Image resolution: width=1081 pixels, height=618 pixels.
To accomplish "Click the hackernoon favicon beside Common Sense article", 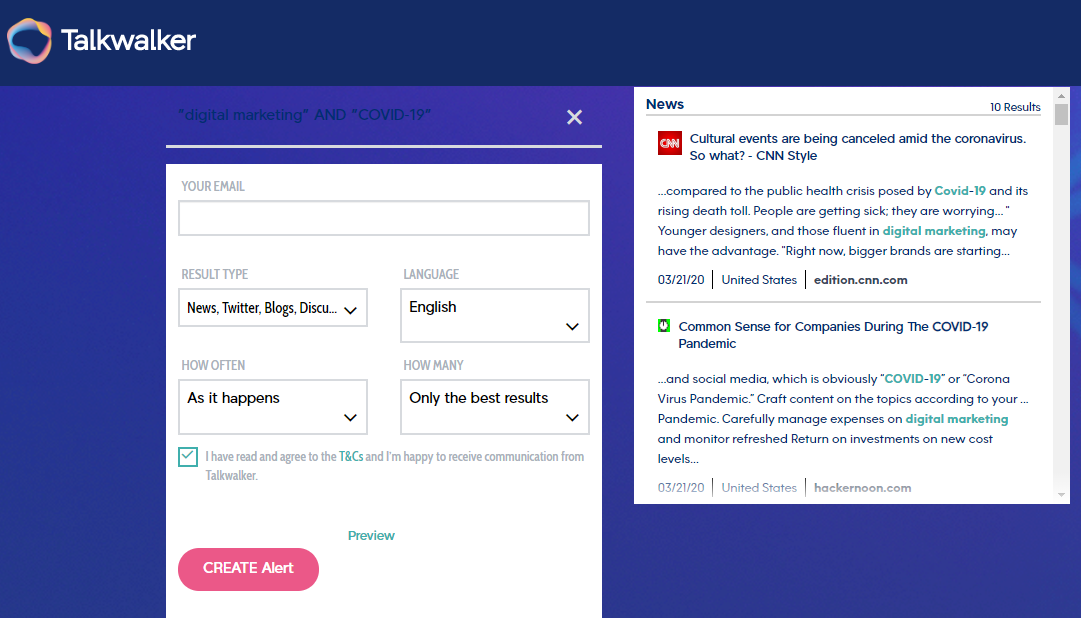I will (664, 326).
